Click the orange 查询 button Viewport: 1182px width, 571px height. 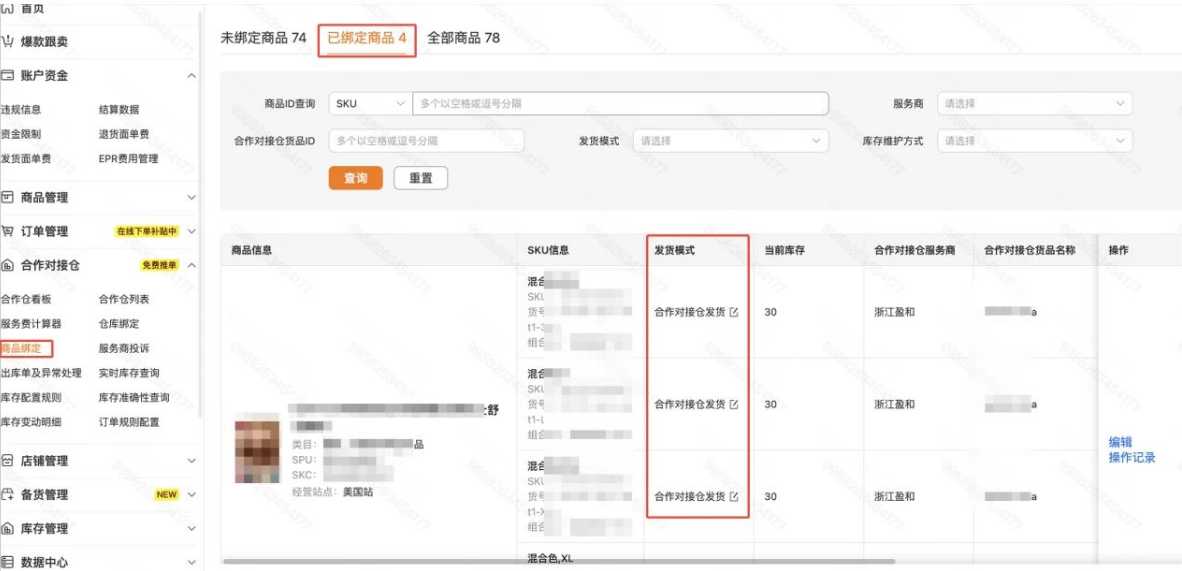pyautogui.click(x=355, y=178)
